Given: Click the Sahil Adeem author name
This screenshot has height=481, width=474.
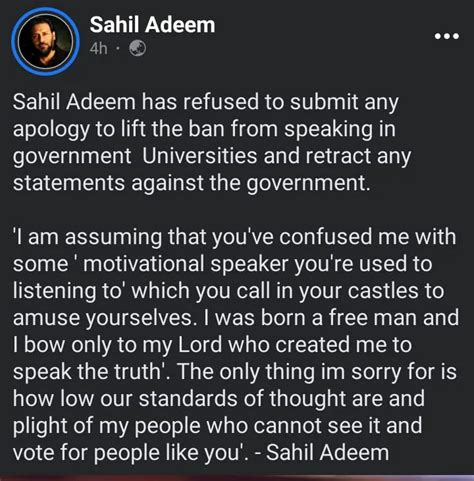Looking at the screenshot, I should 152,25.
